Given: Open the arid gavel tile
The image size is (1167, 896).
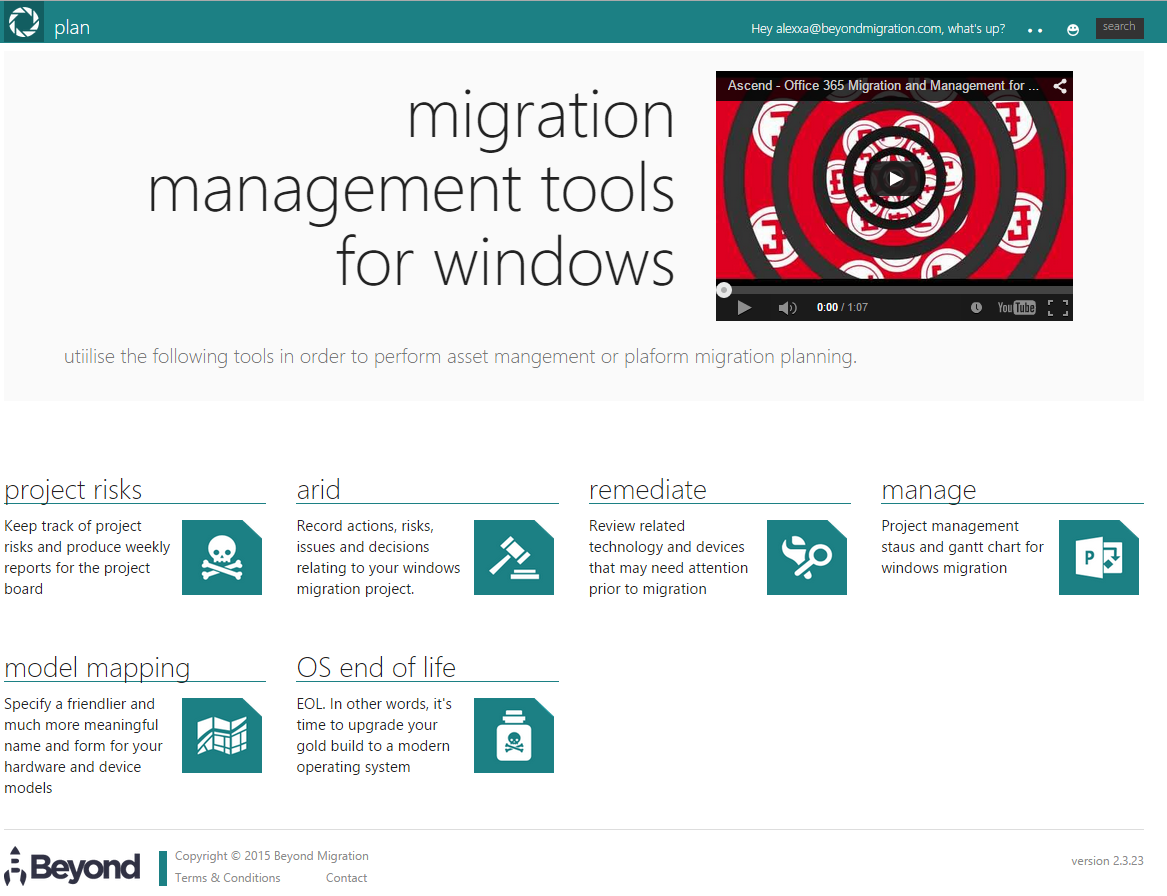Looking at the screenshot, I should click(514, 557).
